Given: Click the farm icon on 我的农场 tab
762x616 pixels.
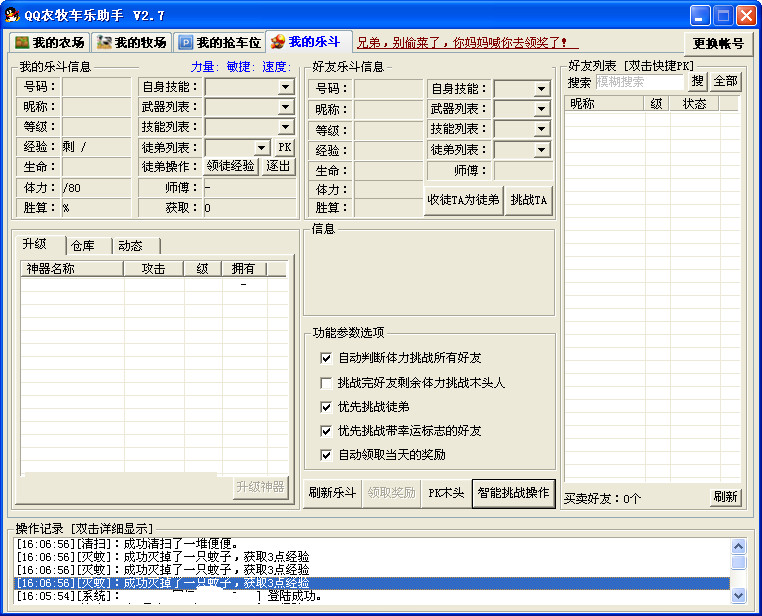Looking at the screenshot, I should click(22, 43).
